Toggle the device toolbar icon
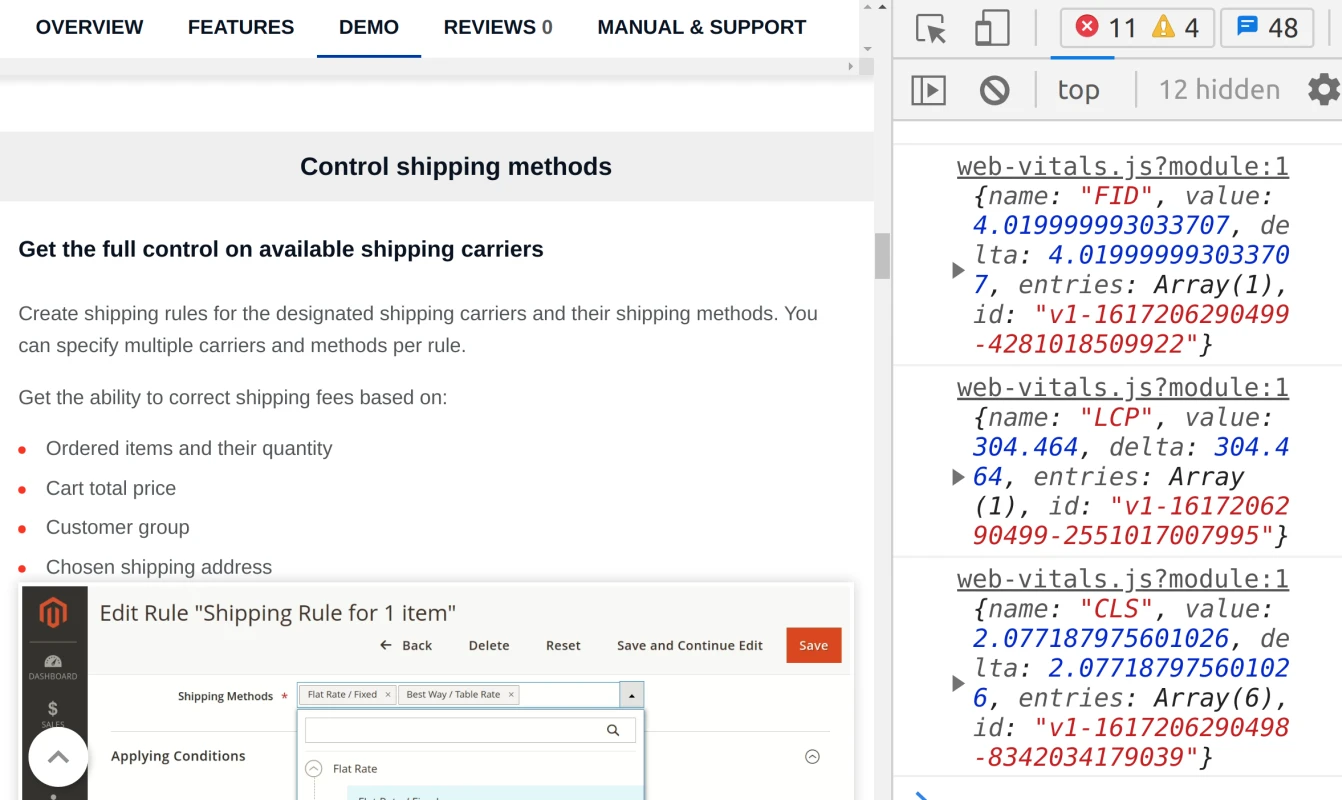The height and width of the screenshot is (800, 1342). [x=991, y=28]
